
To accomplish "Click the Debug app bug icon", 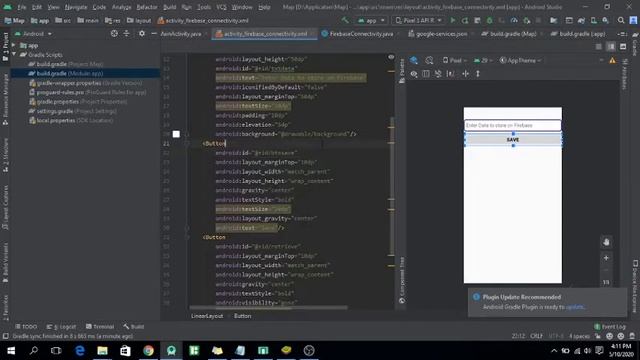I will click(489, 20).
